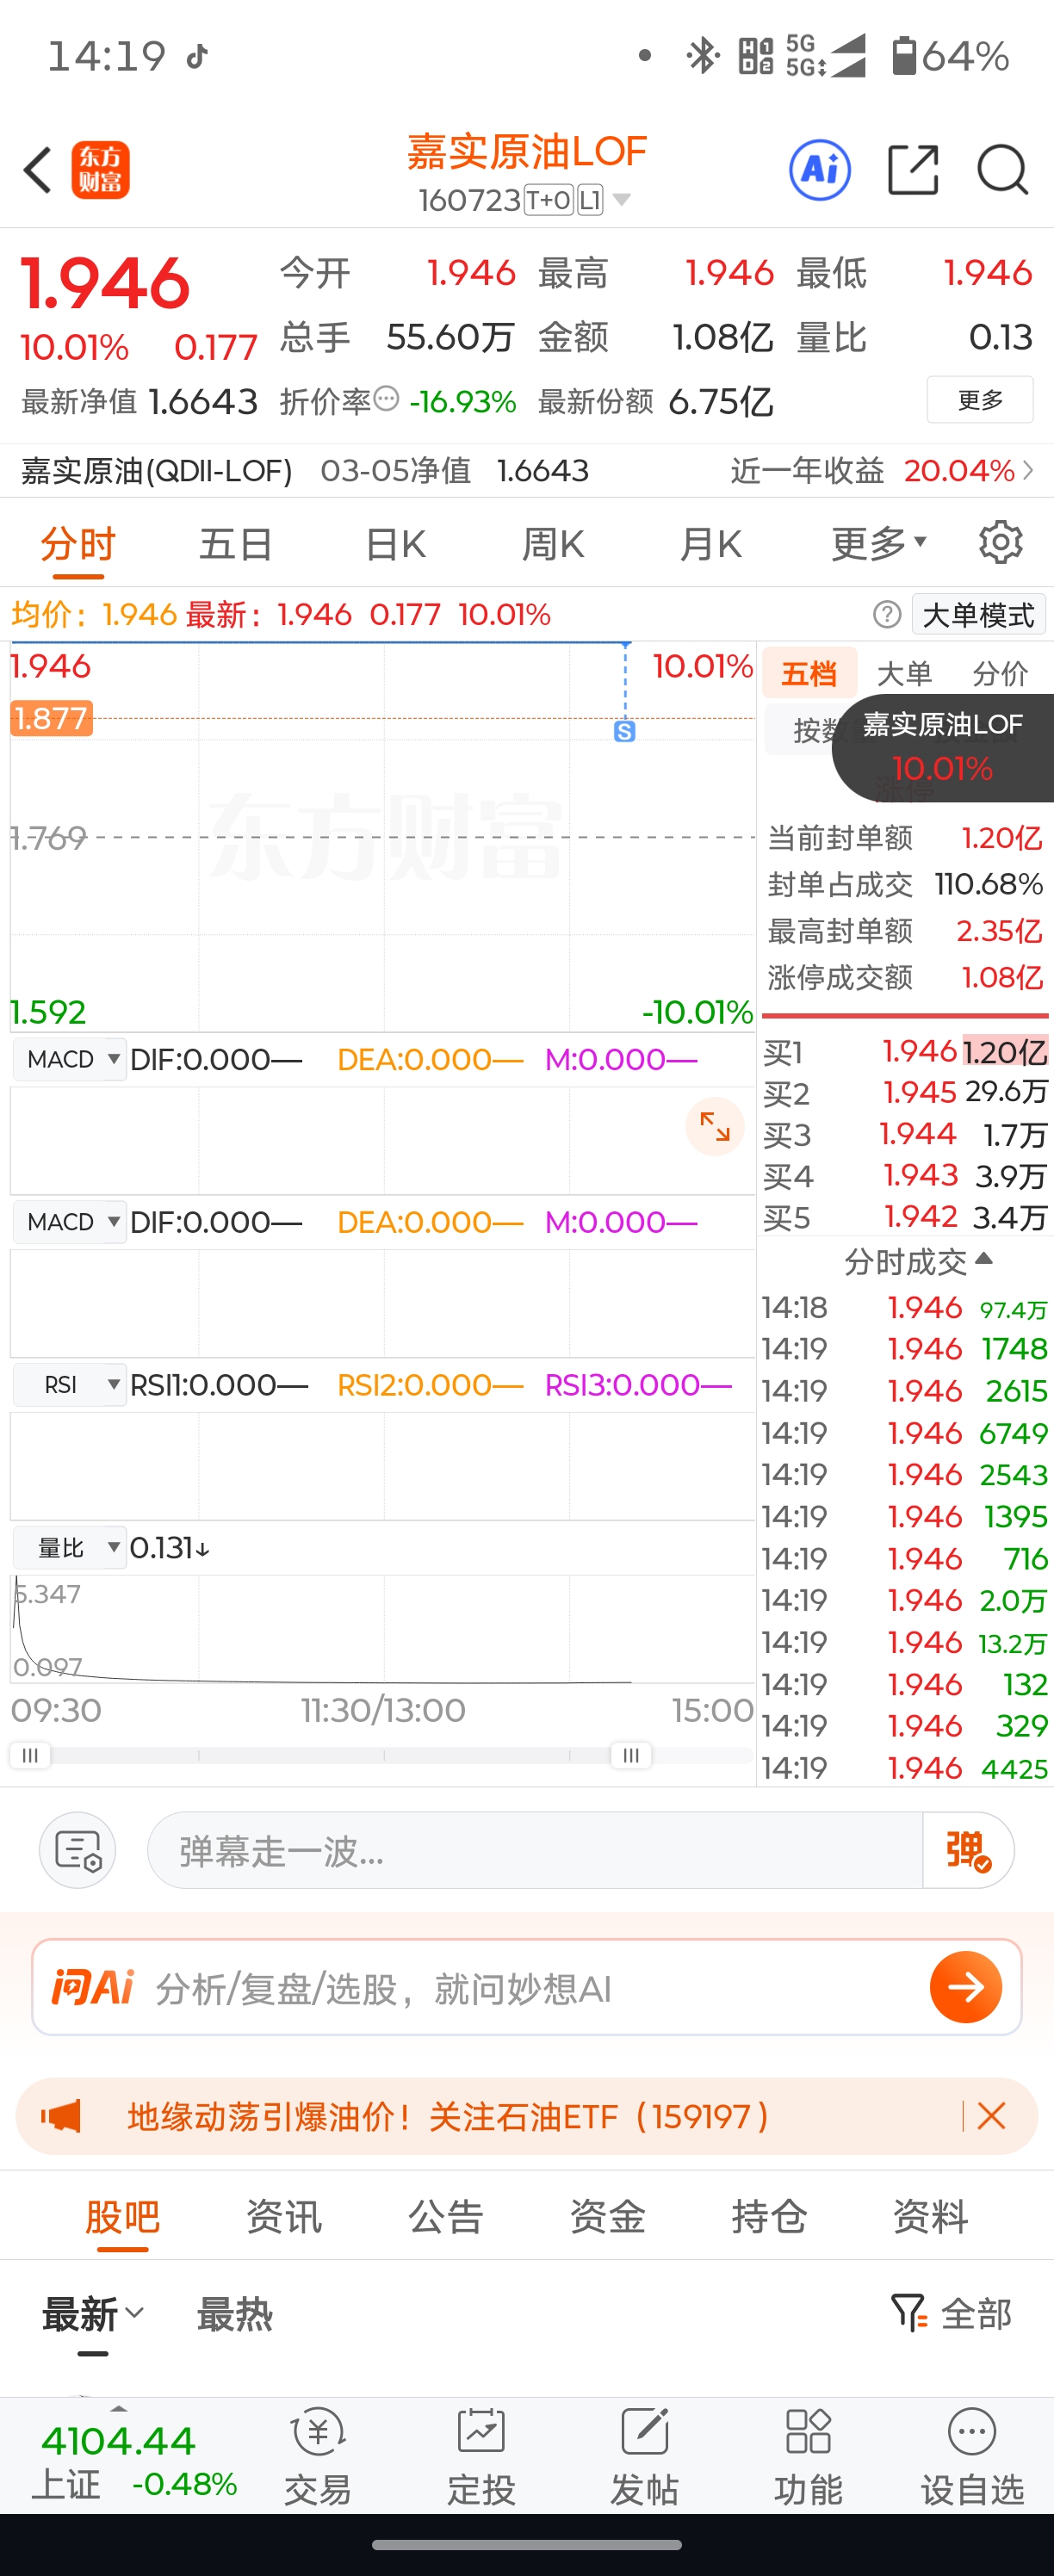Toggle the 弹 danmaku button

coord(968,1850)
